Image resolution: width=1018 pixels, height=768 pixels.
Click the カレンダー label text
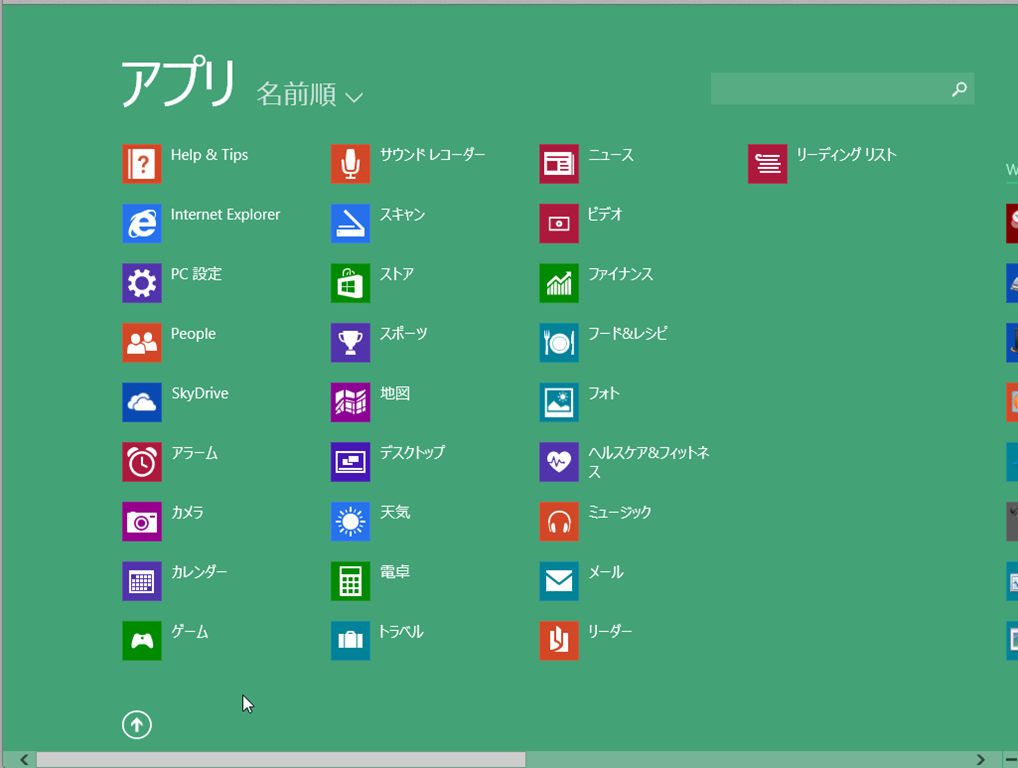pyautogui.click(x=199, y=572)
